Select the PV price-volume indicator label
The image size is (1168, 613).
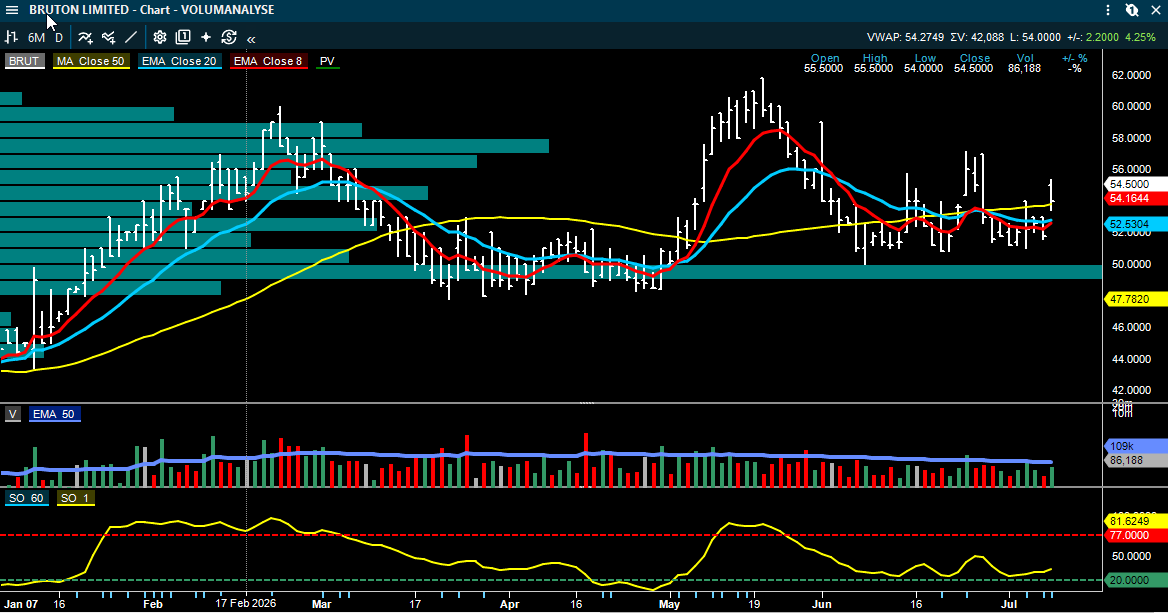click(327, 61)
